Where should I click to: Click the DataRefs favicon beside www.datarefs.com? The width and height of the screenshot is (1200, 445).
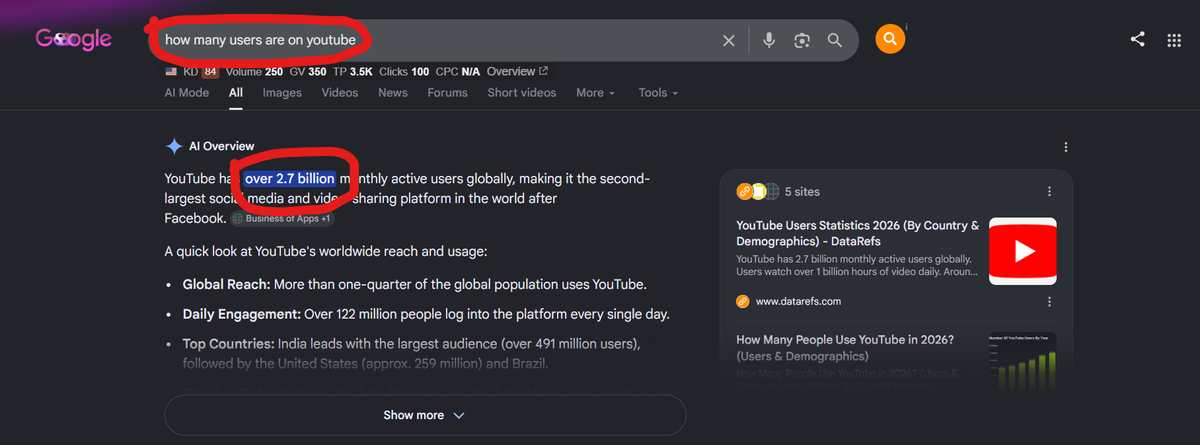click(743, 301)
